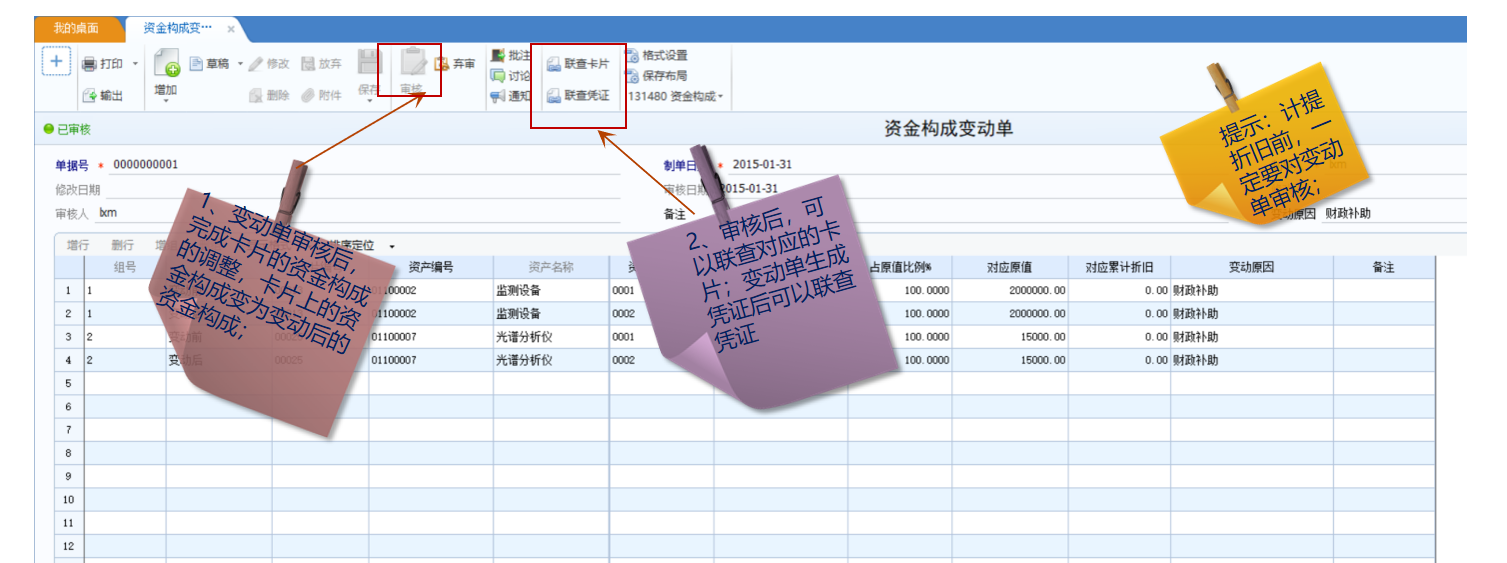Click the 对应原值 column header
Viewport: 1507px width, 563px height.
(1009, 267)
